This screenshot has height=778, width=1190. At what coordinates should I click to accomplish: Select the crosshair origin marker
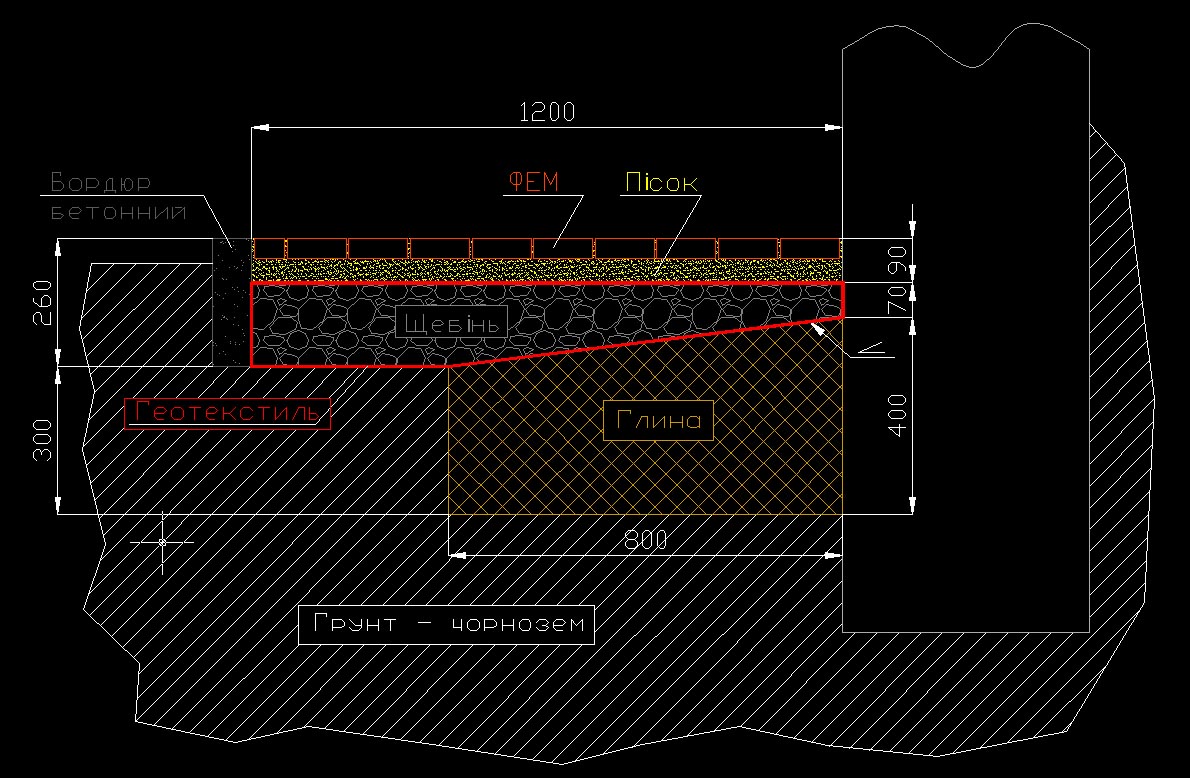pyautogui.click(x=162, y=542)
